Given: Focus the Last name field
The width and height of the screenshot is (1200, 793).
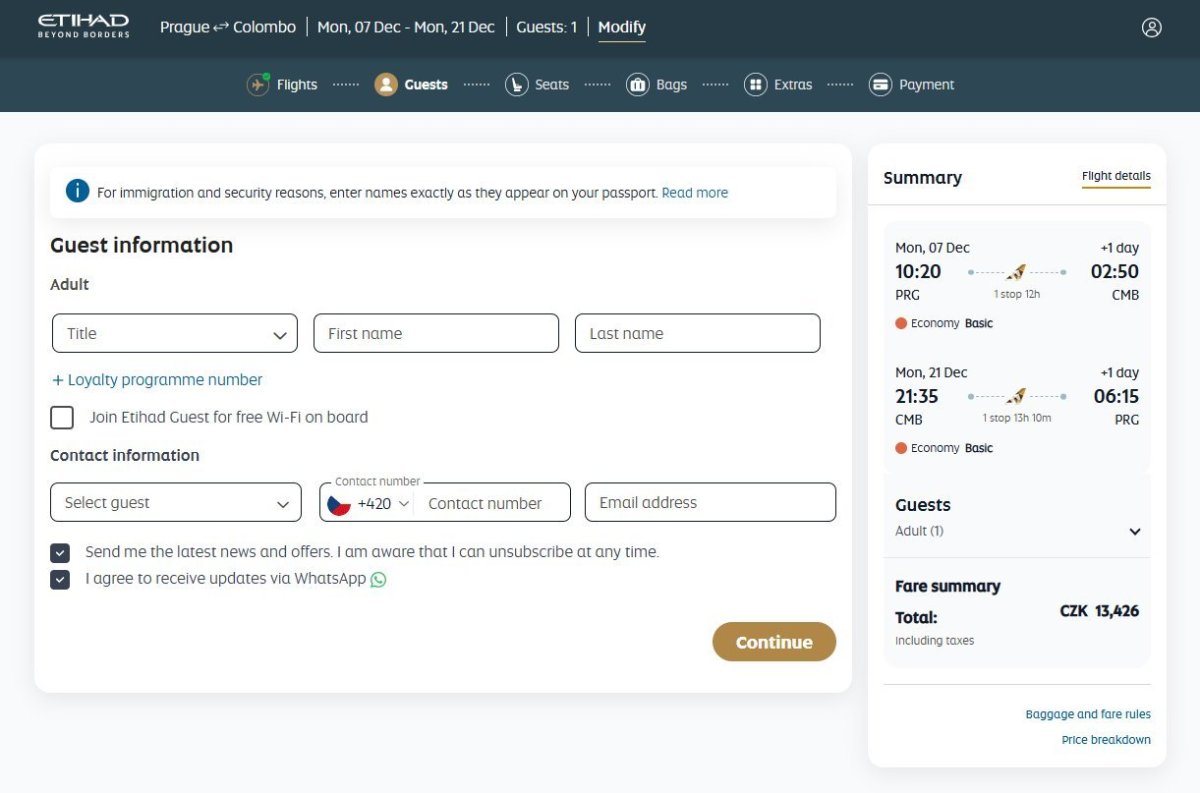Looking at the screenshot, I should 698,333.
